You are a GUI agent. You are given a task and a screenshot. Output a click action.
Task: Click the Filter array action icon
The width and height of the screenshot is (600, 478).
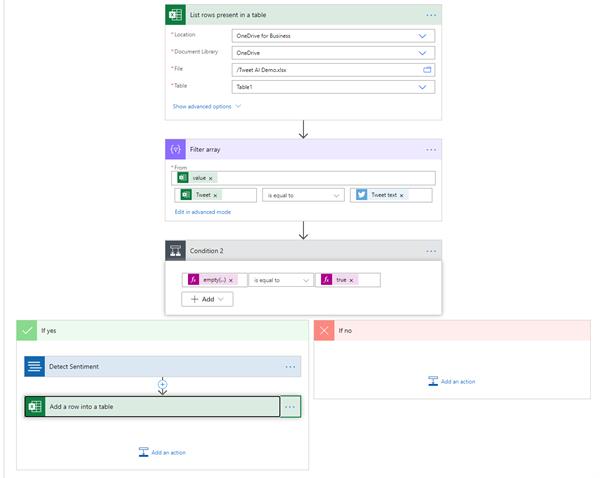pyautogui.click(x=176, y=149)
